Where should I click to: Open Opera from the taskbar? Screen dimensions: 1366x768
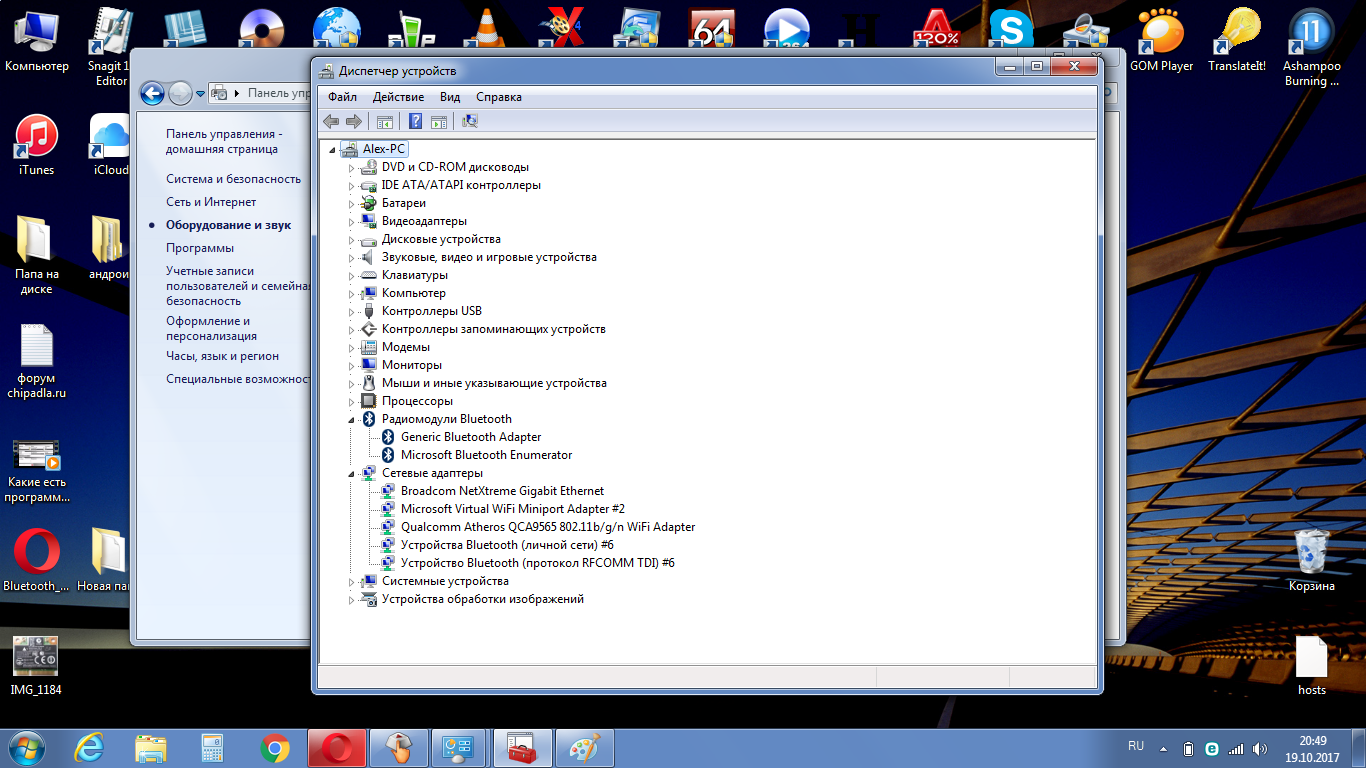[x=336, y=748]
